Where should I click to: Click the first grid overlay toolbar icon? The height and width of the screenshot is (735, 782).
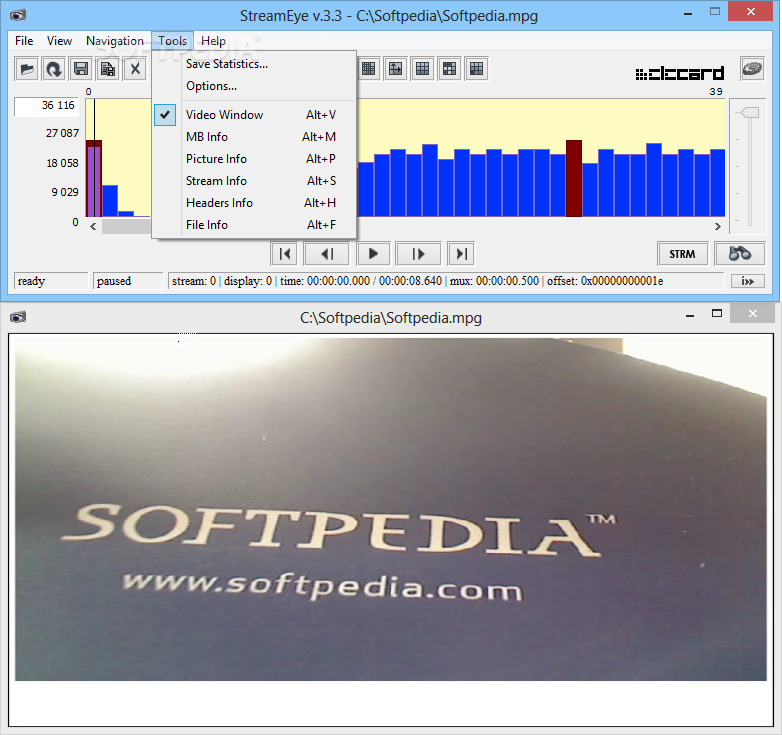click(368, 69)
